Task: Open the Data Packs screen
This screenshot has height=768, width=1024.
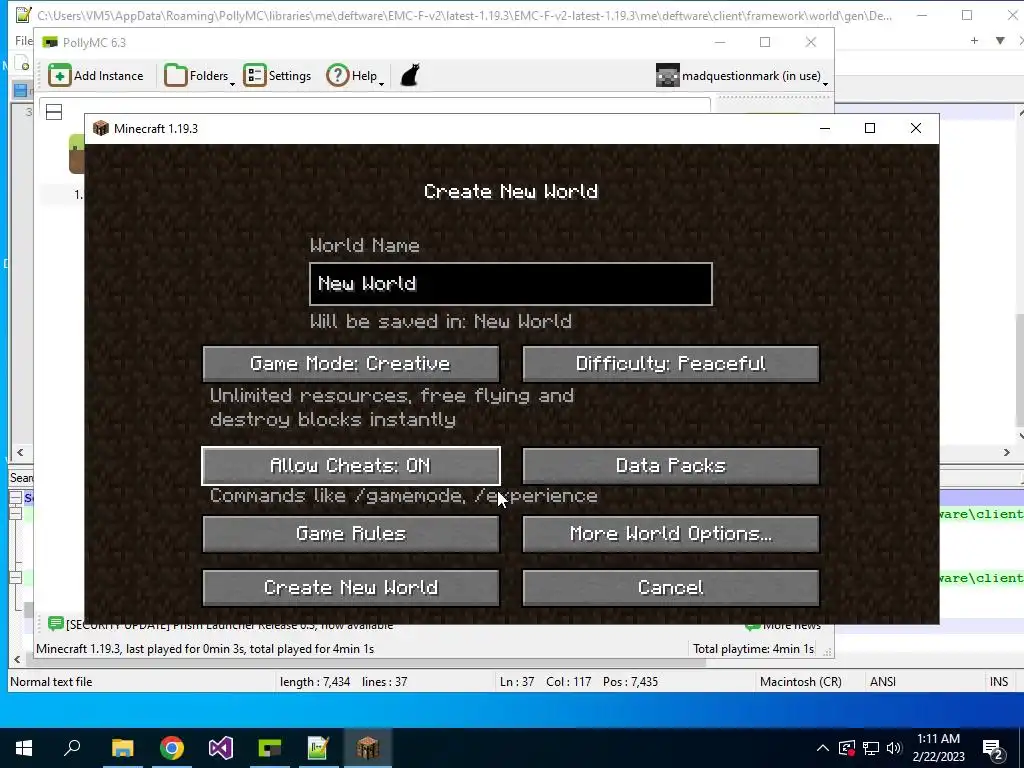Action: [x=671, y=466]
